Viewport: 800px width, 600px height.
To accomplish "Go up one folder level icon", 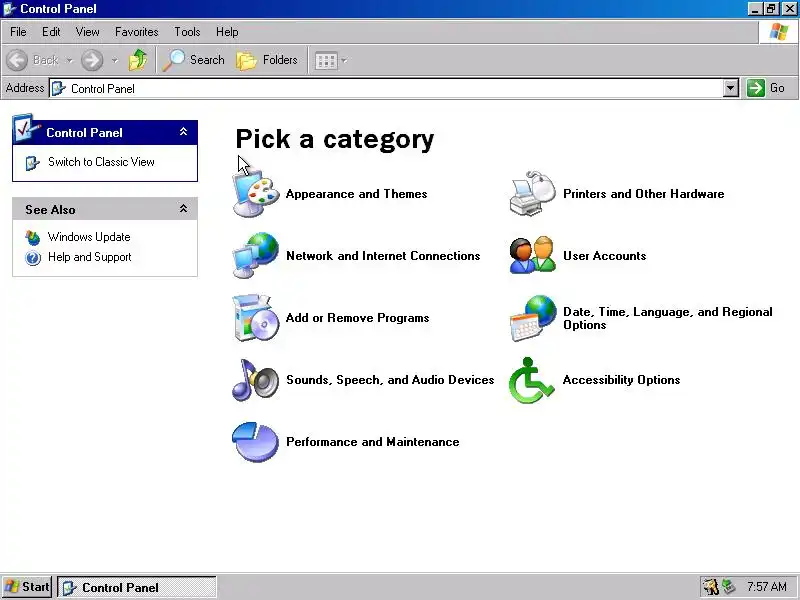I will (138, 60).
